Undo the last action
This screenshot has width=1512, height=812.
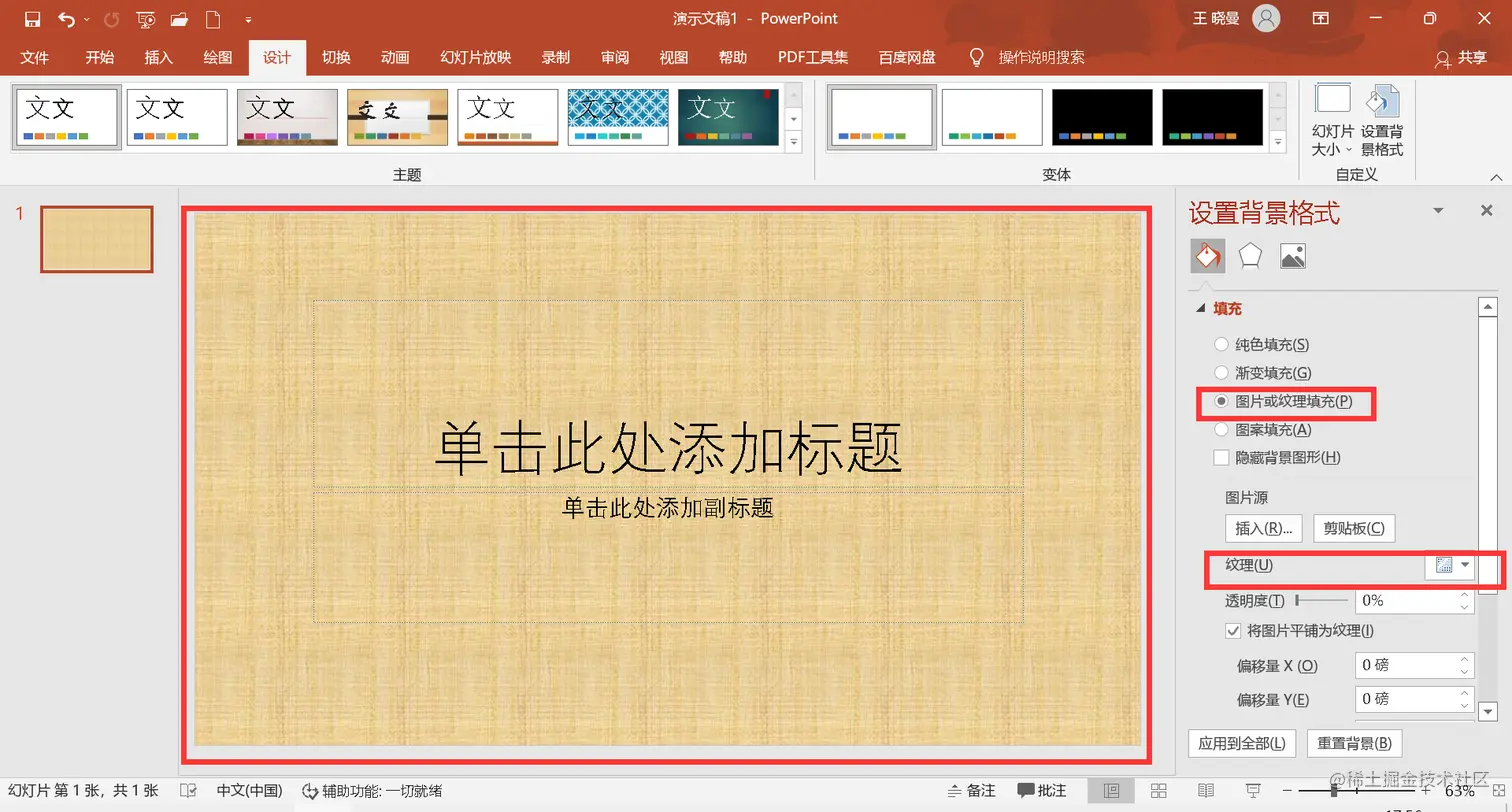(66, 19)
